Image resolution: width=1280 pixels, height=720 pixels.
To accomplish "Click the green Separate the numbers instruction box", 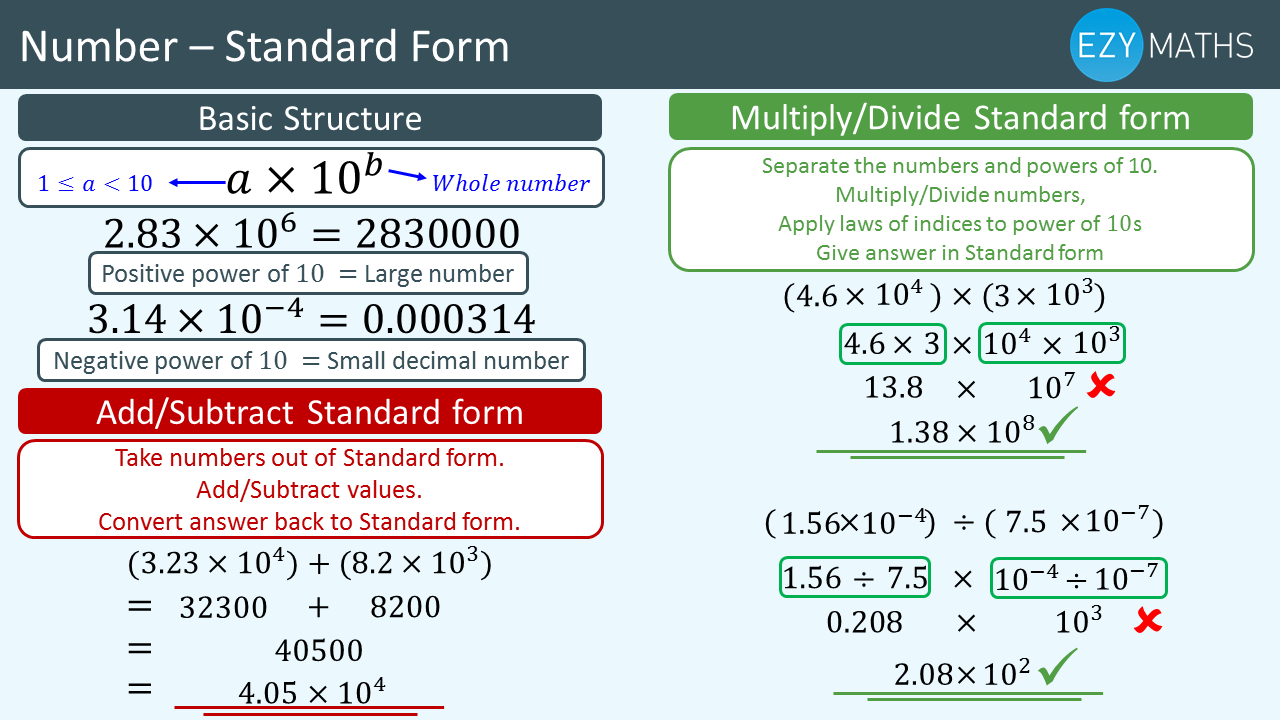I will pyautogui.click(x=960, y=209).
